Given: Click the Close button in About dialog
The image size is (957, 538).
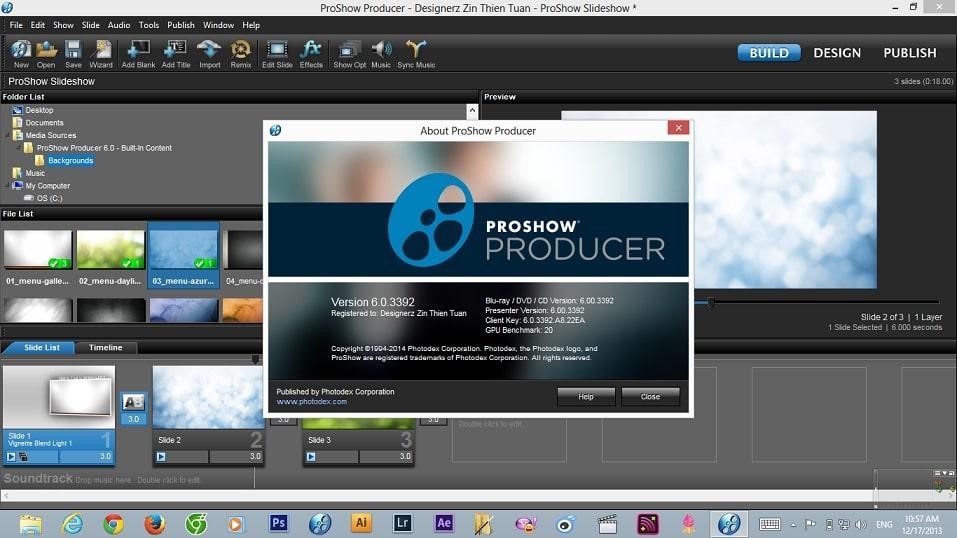Looking at the screenshot, I should 650,396.
